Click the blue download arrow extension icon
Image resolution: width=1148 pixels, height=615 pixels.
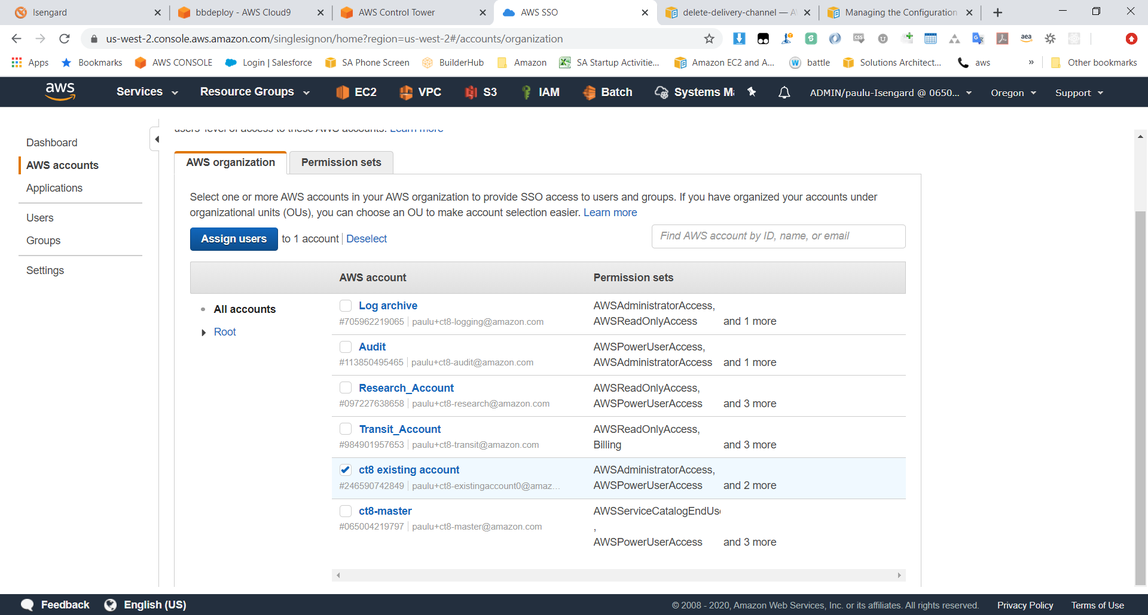point(739,39)
